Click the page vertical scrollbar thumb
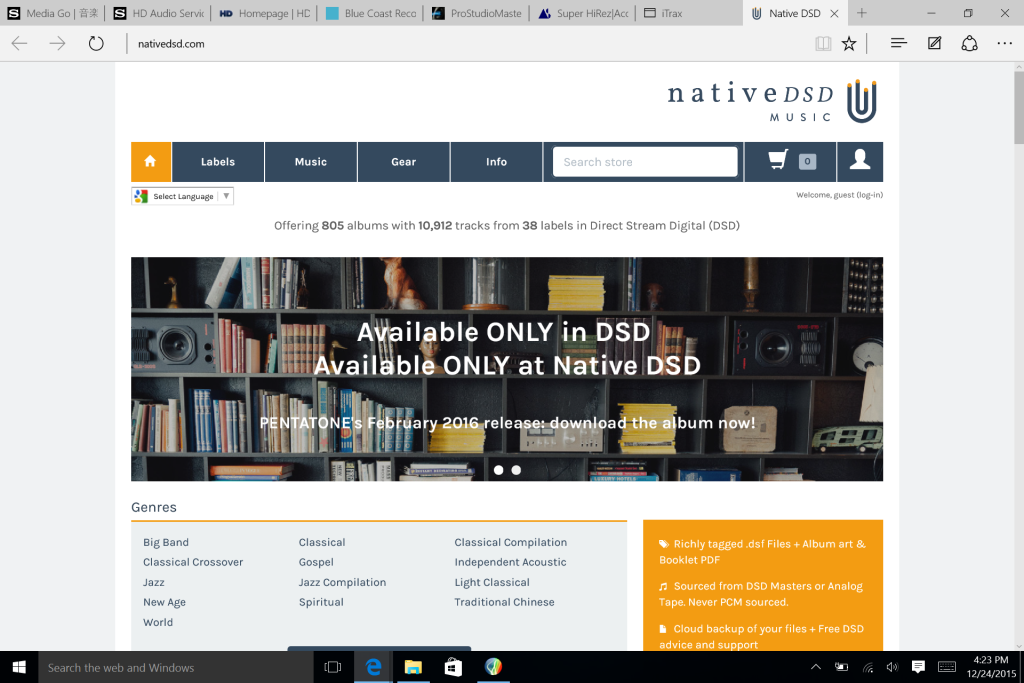The width and height of the screenshot is (1024, 683). 1018,107
